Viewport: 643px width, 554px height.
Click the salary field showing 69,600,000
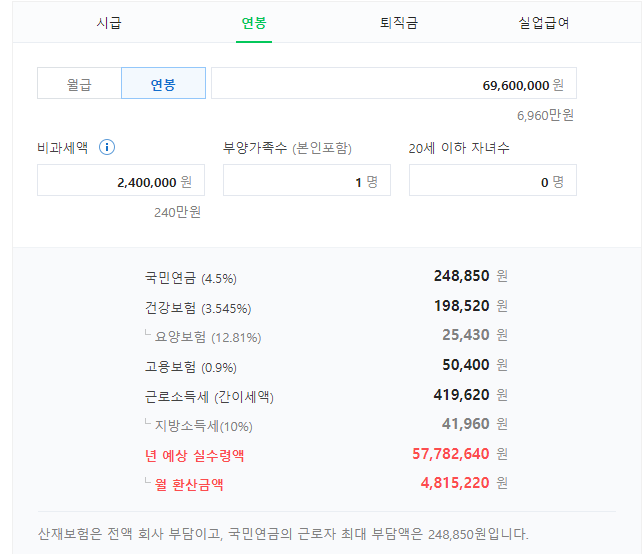[394, 83]
